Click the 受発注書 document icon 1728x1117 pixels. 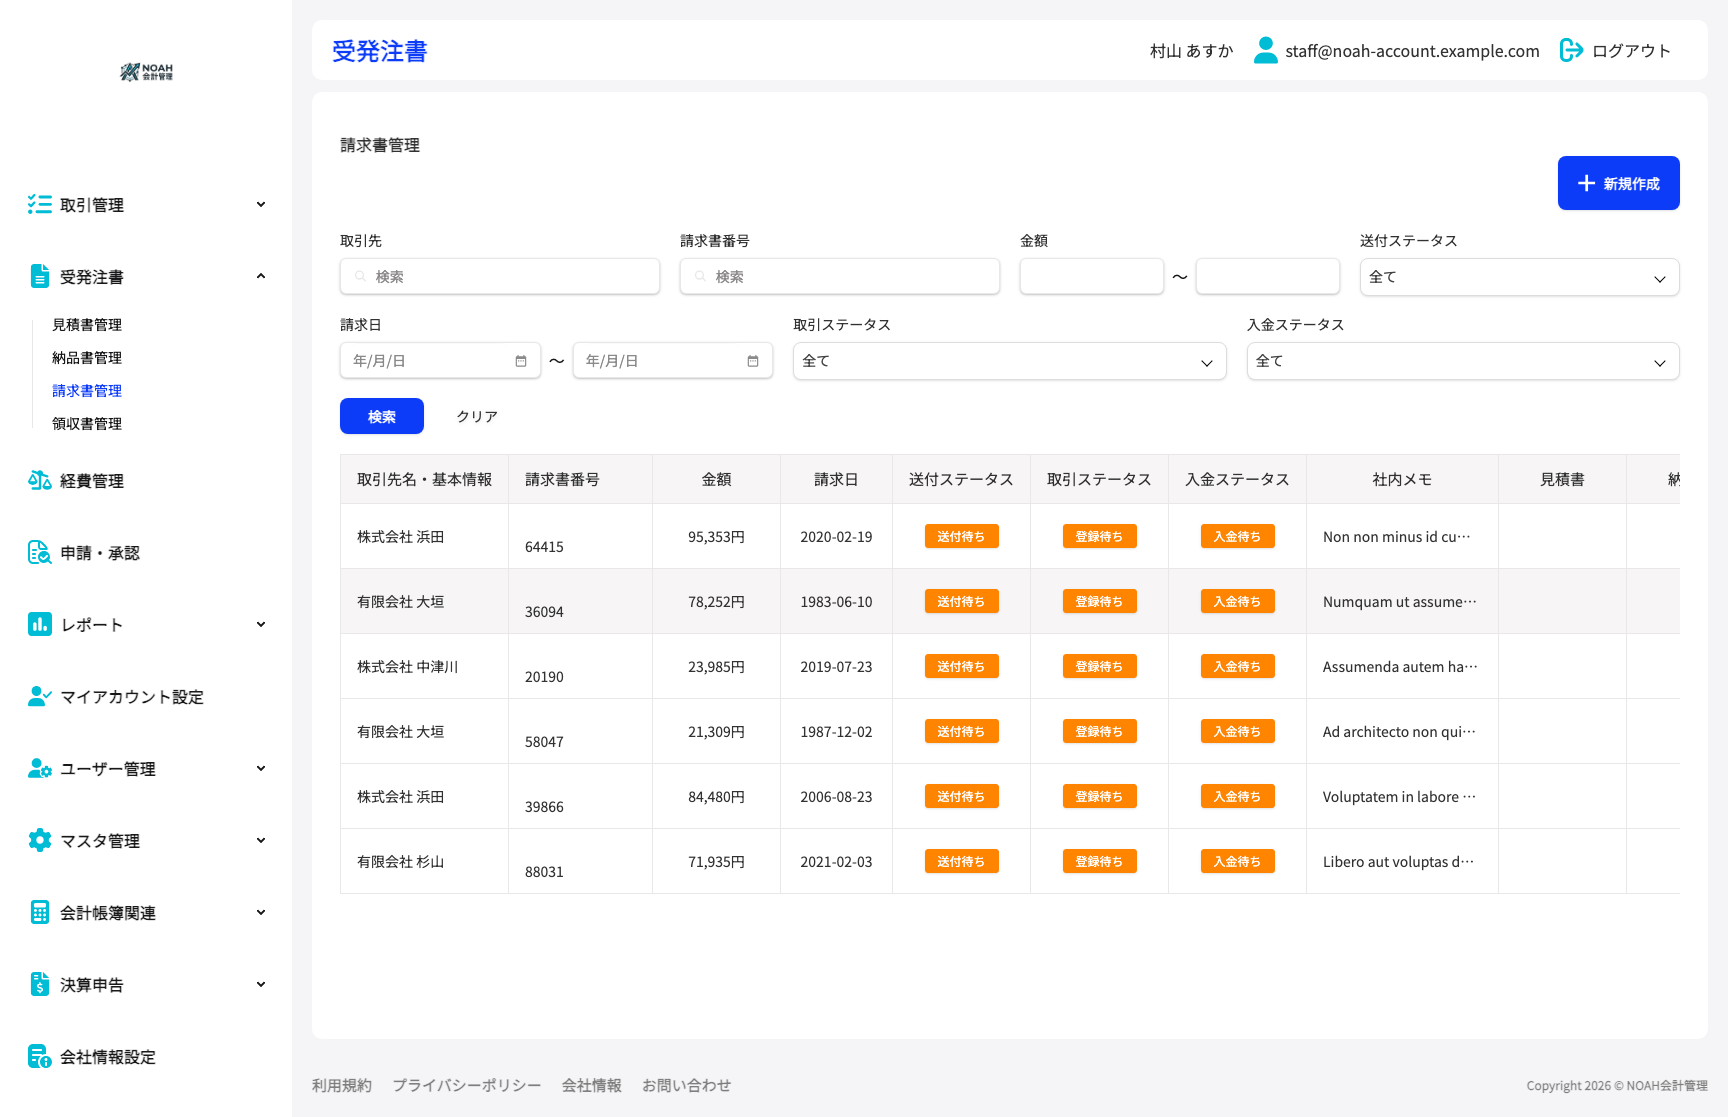pyautogui.click(x=40, y=276)
